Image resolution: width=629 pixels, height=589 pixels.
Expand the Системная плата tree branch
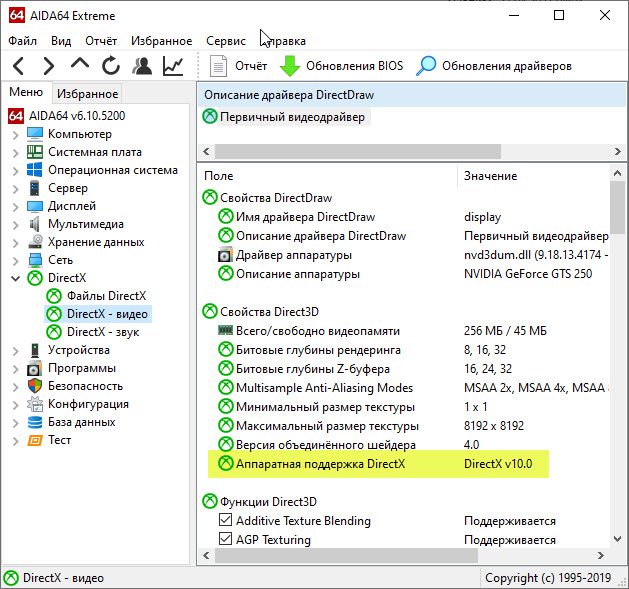pyautogui.click(x=15, y=153)
